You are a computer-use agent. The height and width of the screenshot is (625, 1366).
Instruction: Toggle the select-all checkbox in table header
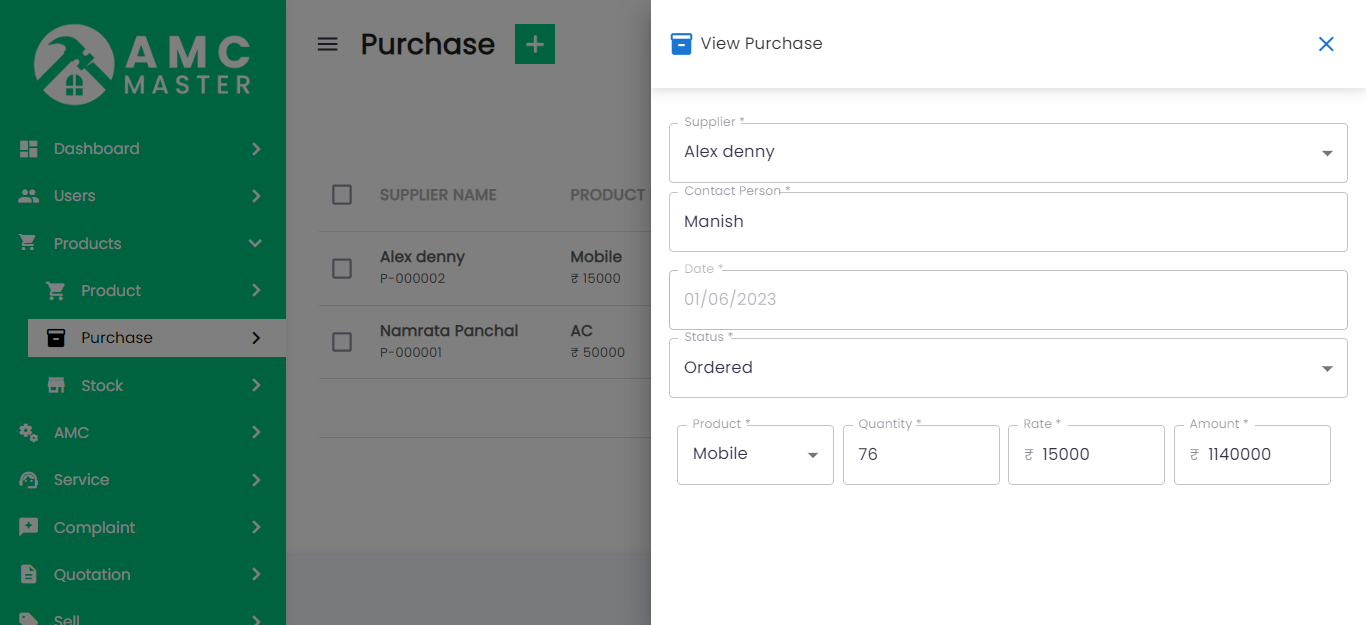(342, 195)
